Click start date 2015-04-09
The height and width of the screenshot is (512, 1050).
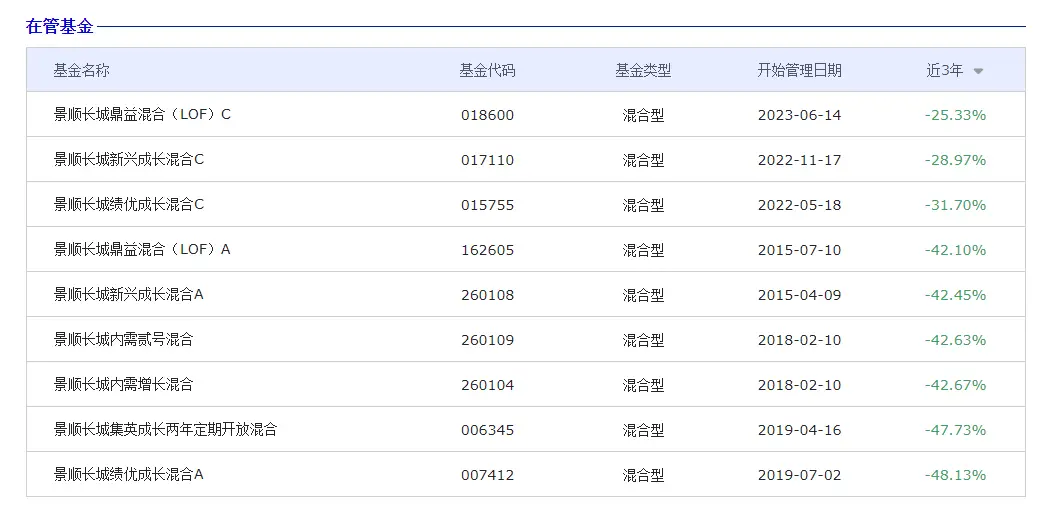[800, 295]
